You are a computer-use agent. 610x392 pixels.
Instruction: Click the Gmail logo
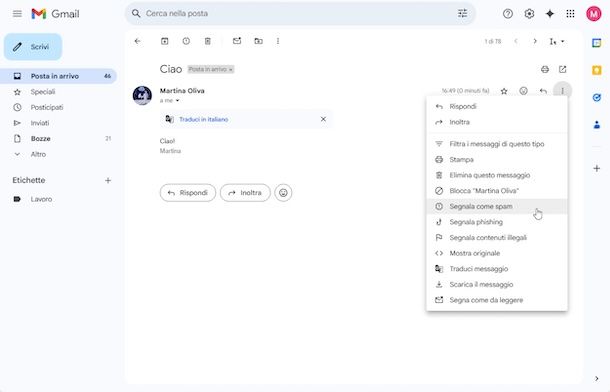click(x=55, y=14)
